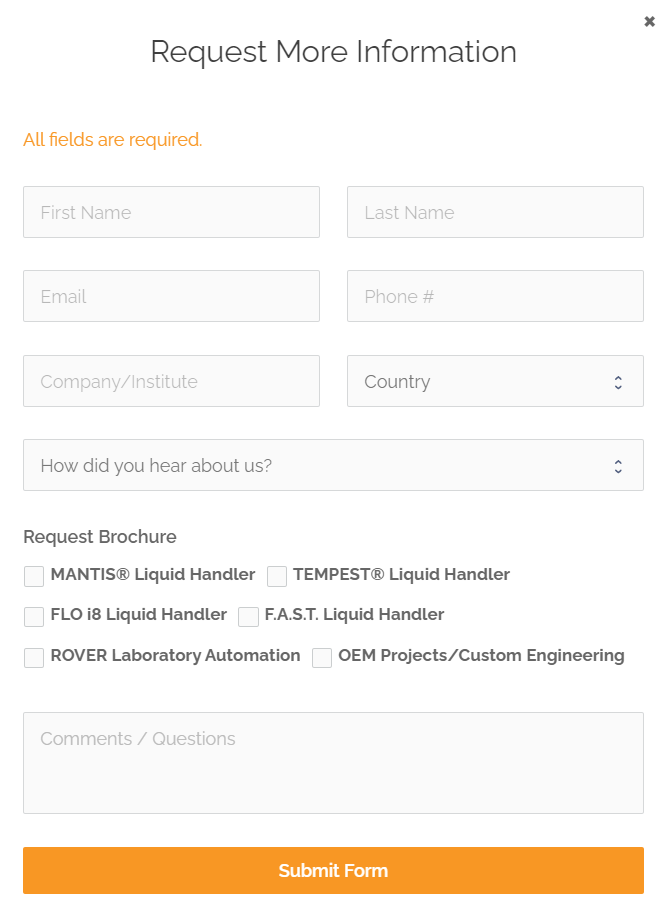Toggle OEM Projects/Custom Engineering checkbox
The image size is (664, 903).
(322, 658)
